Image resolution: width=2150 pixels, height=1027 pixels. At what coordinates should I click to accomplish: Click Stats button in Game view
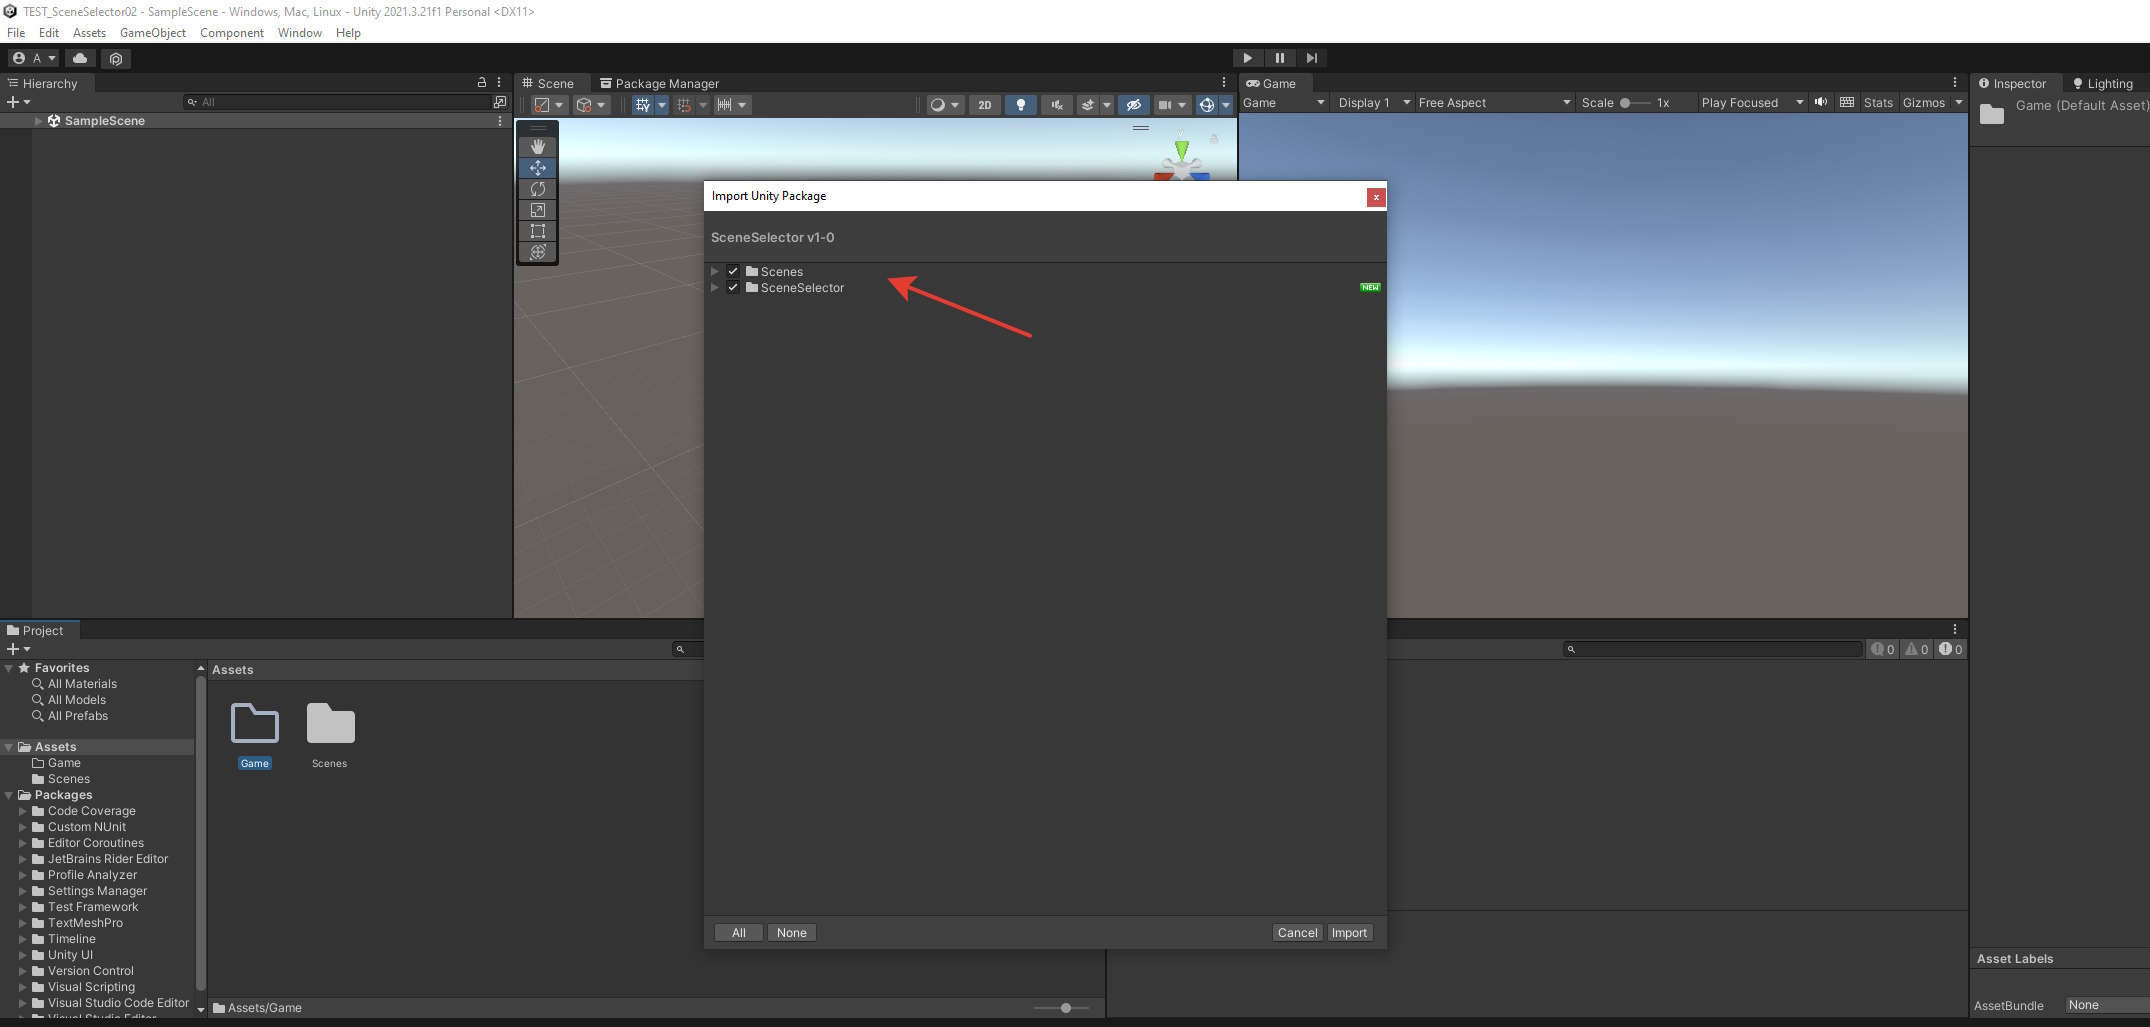[x=1878, y=103]
